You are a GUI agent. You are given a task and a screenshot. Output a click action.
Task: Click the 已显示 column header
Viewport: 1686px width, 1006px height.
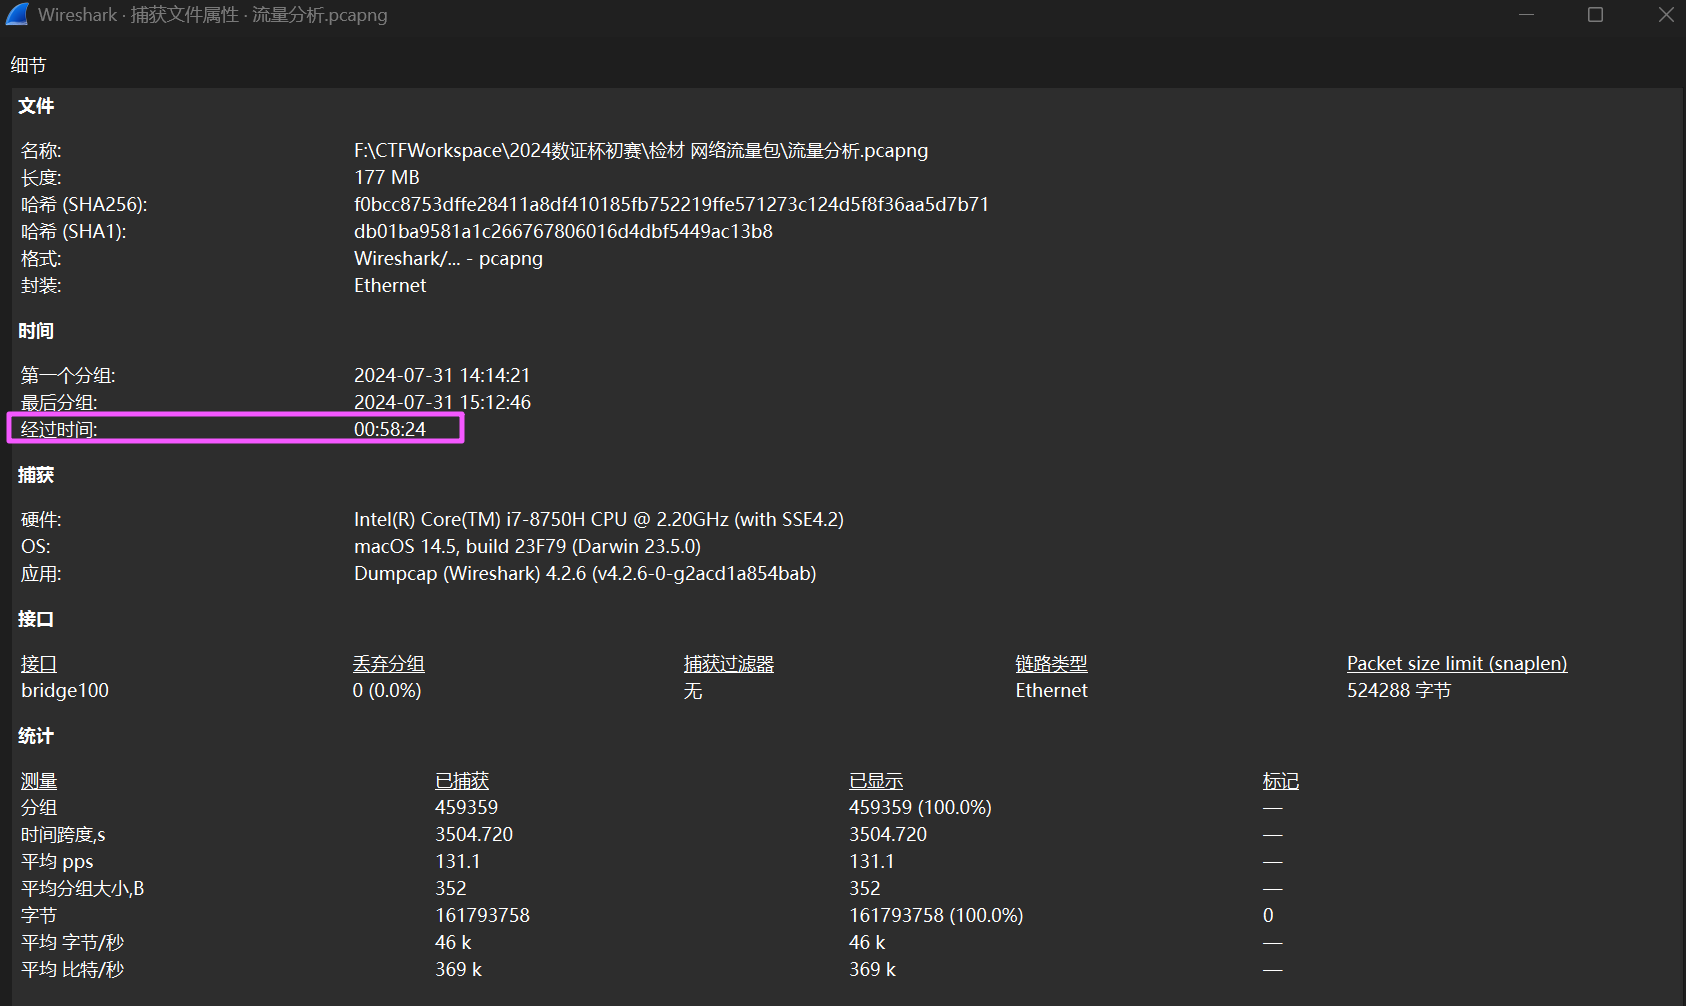click(876, 780)
